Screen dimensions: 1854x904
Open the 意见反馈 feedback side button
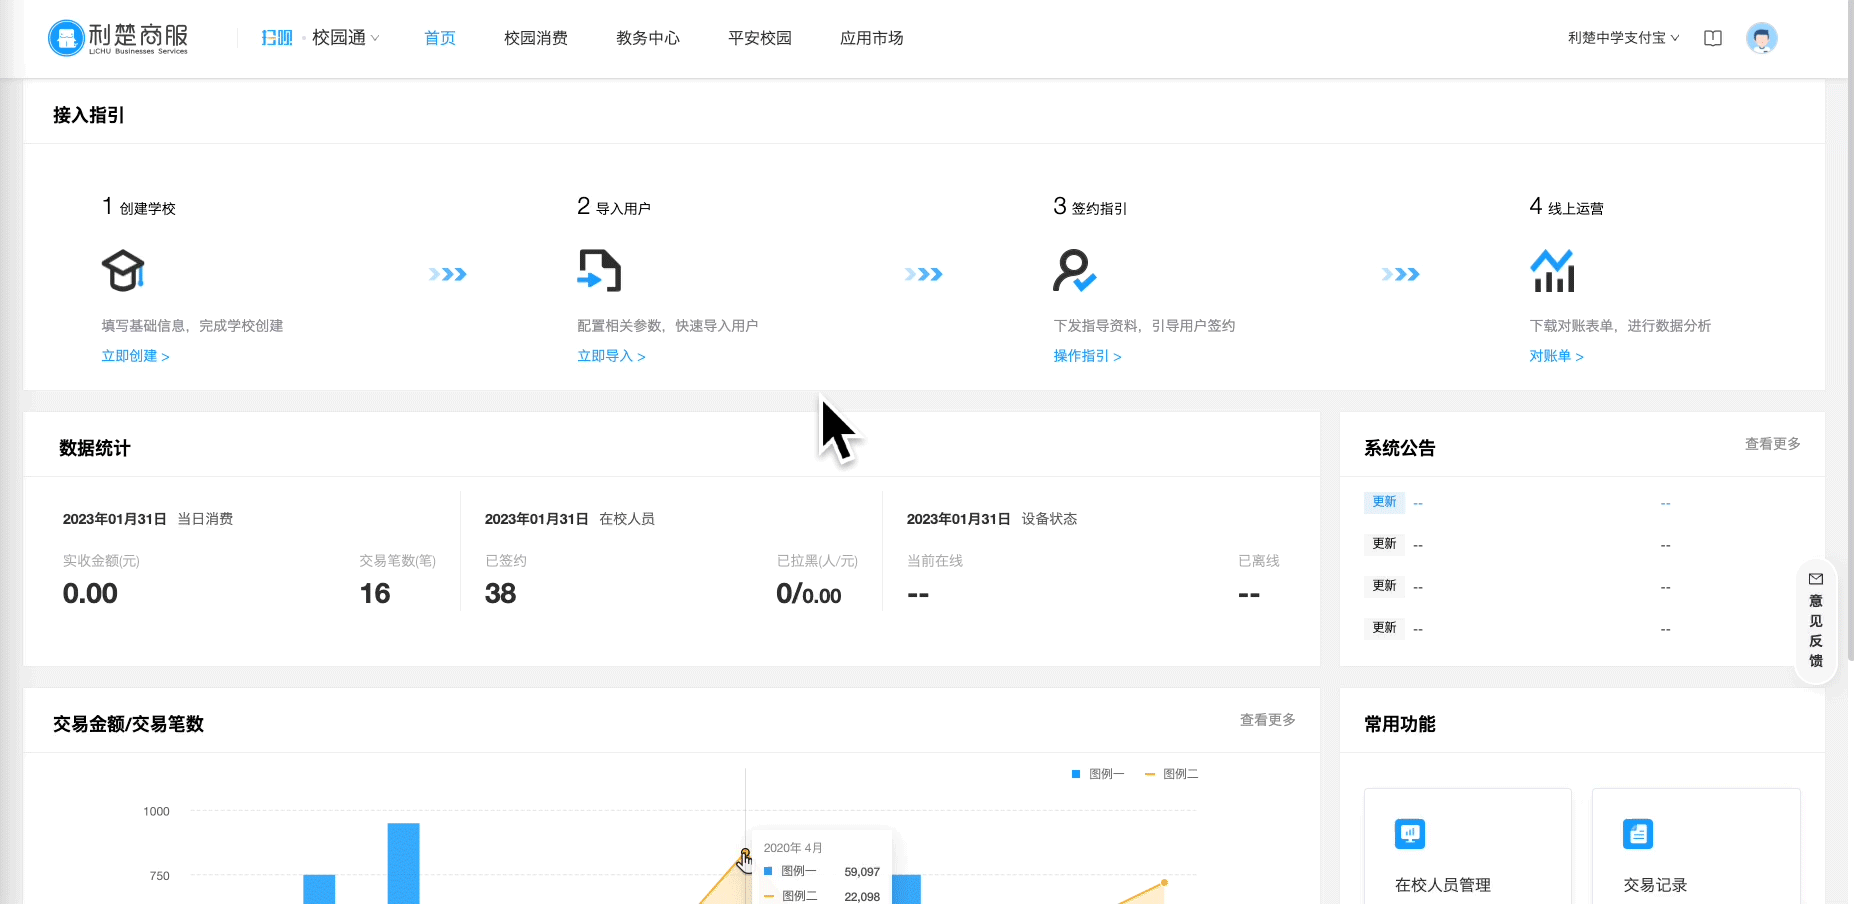pyautogui.click(x=1816, y=620)
